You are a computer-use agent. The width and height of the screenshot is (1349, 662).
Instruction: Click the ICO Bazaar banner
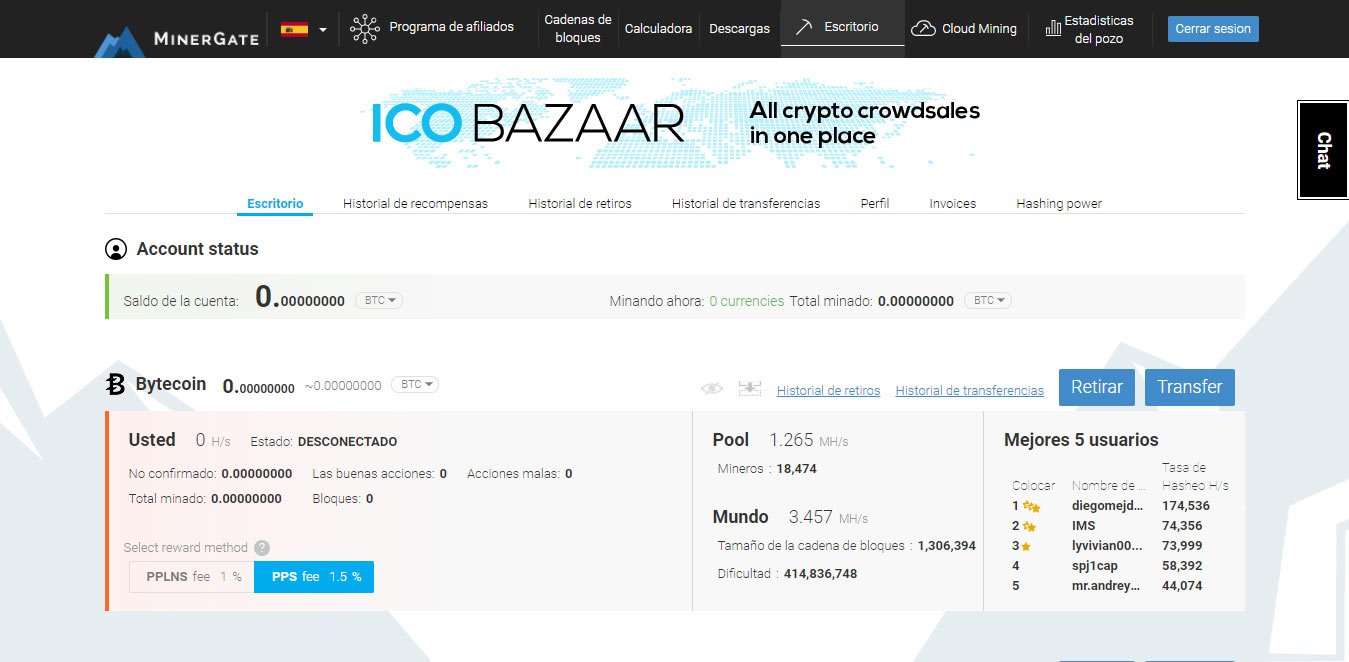tap(675, 122)
